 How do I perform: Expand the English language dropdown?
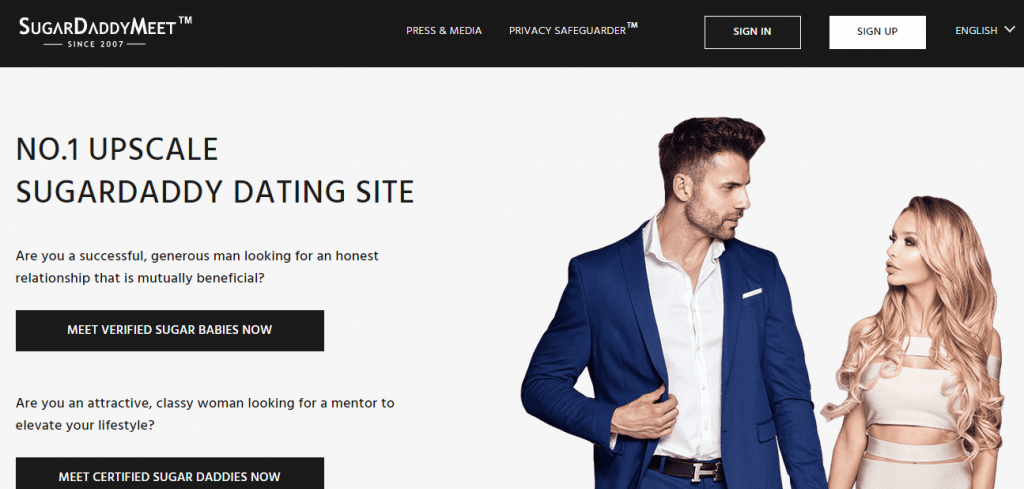(x=985, y=30)
